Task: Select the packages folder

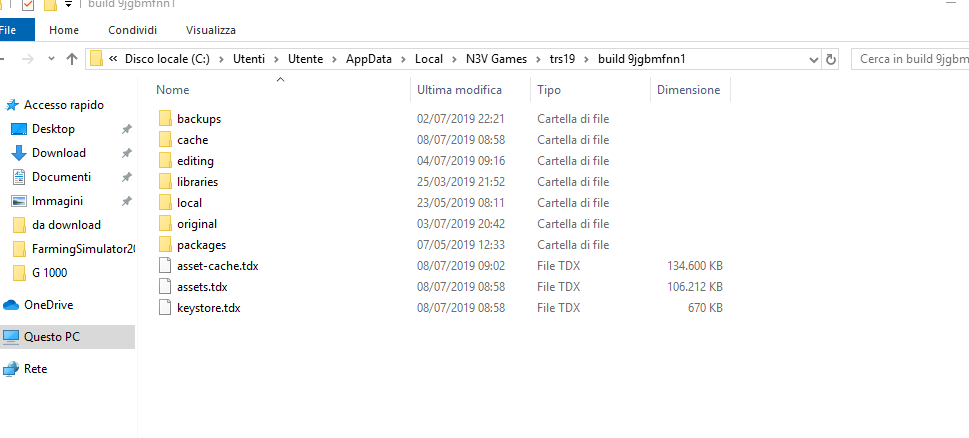Action: (201, 245)
